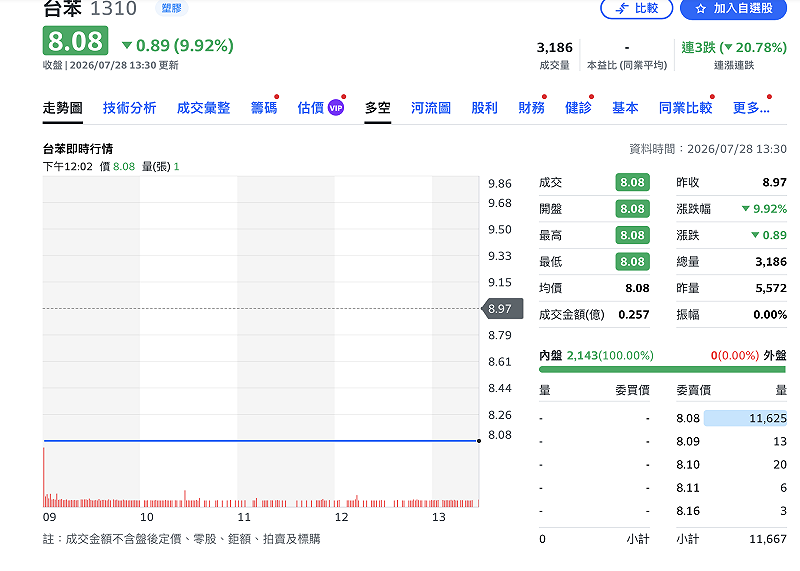Open the 基本 tab
800x571 pixels.
point(625,108)
